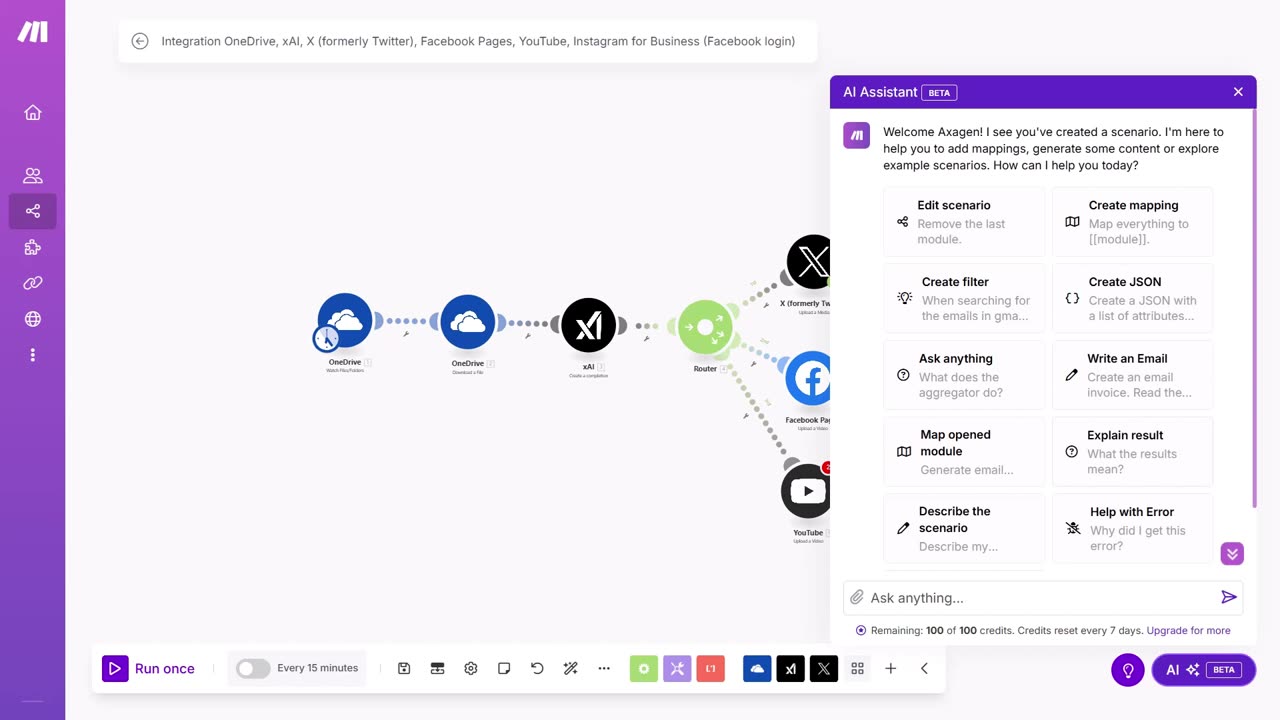Choose the Create filter suggestion card
1280x720 pixels.
[964, 298]
